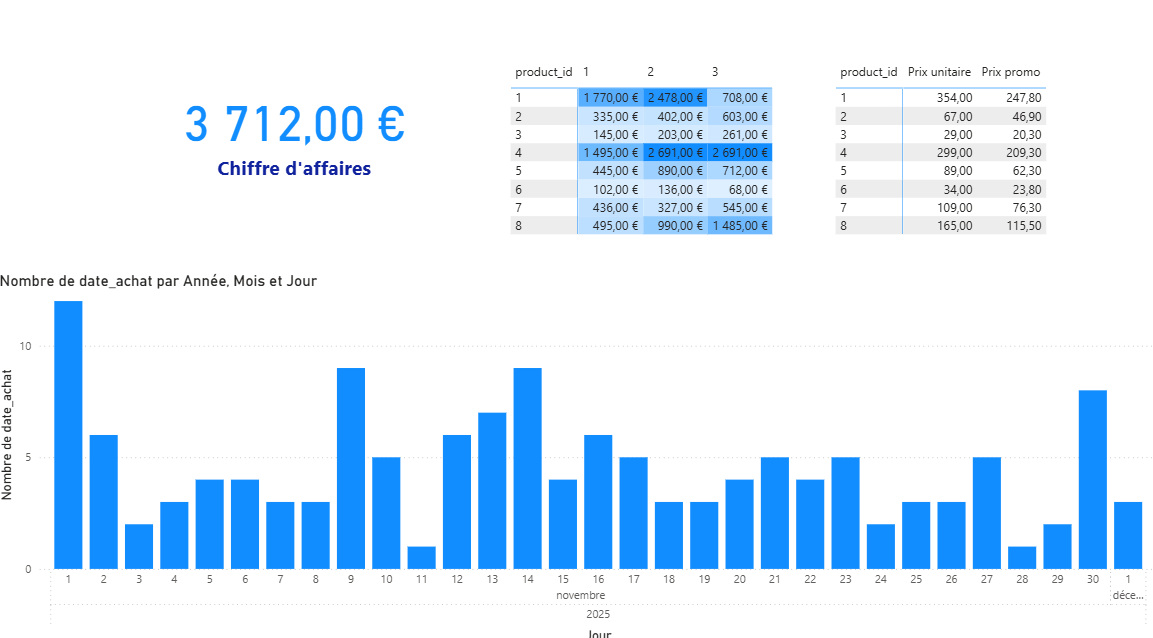Select the 2 478,00 € matrix cell

pyautogui.click(x=675, y=98)
